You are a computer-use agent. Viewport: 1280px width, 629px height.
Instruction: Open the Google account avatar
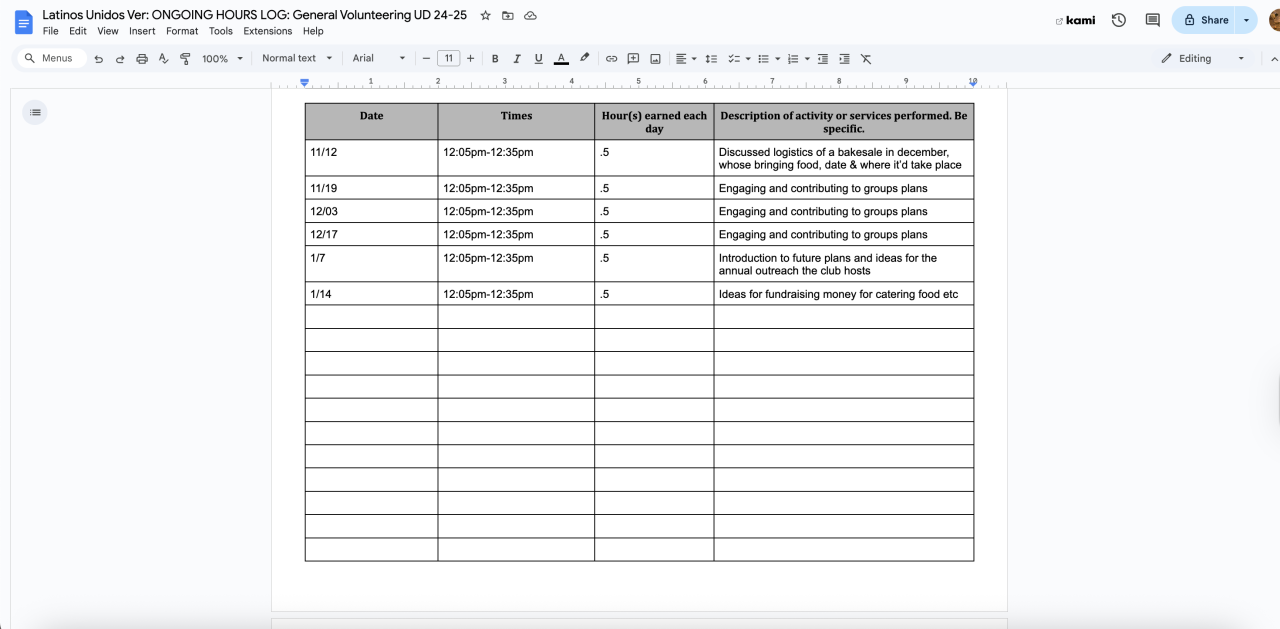[1274, 20]
